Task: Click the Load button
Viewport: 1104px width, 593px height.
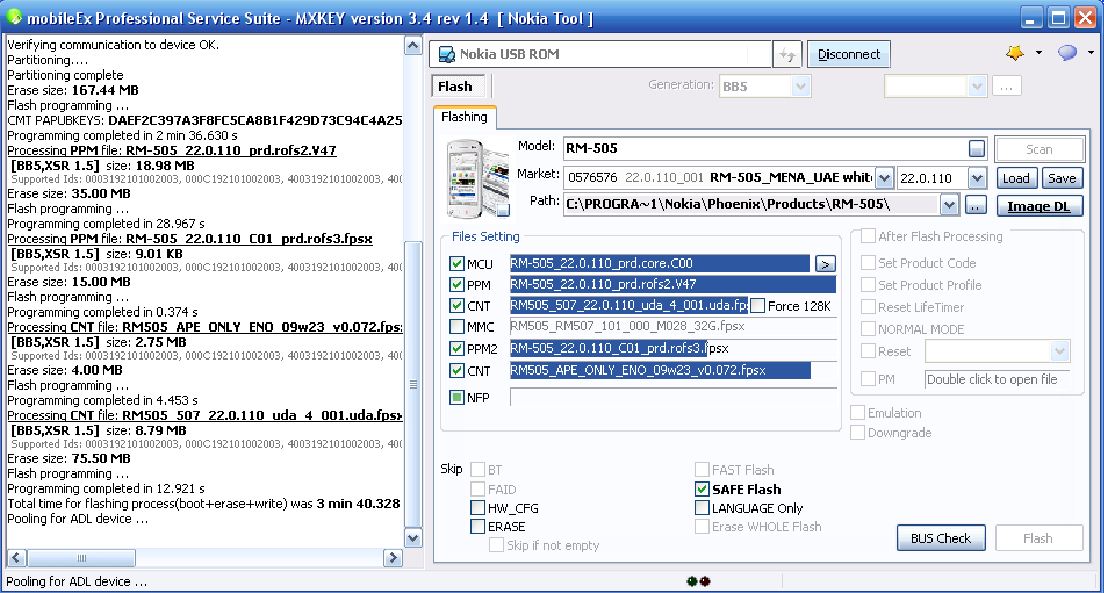Action: coord(1015,178)
